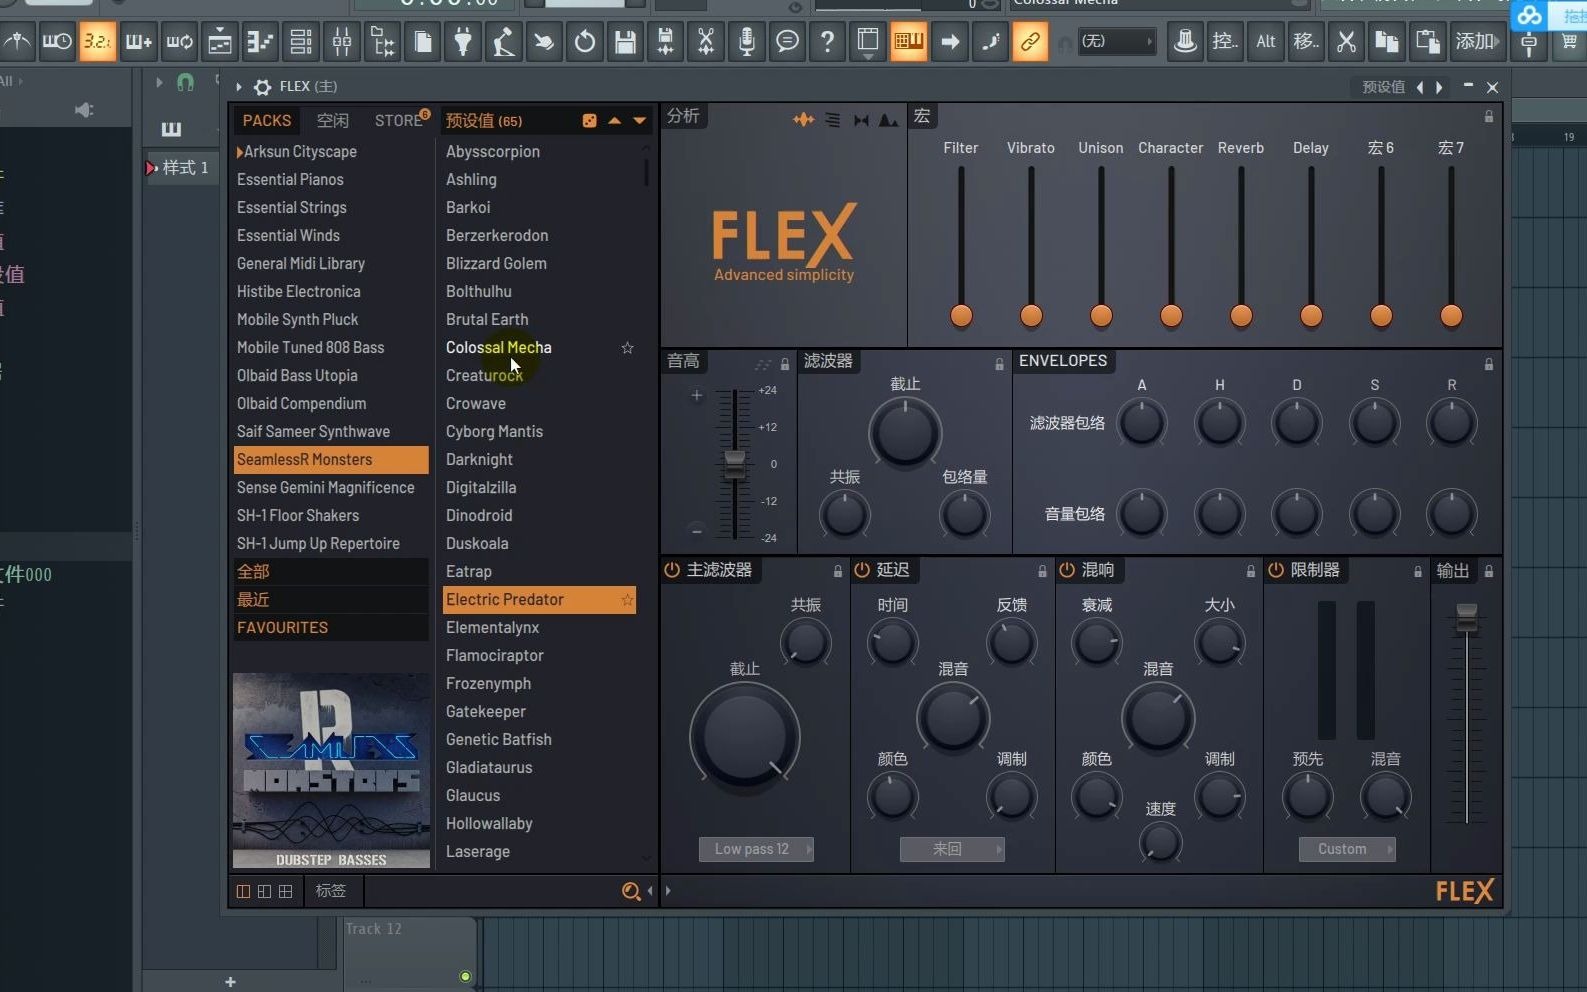Open the 添加 add menu button
Image resolution: width=1587 pixels, height=992 pixels.
click(x=1478, y=42)
